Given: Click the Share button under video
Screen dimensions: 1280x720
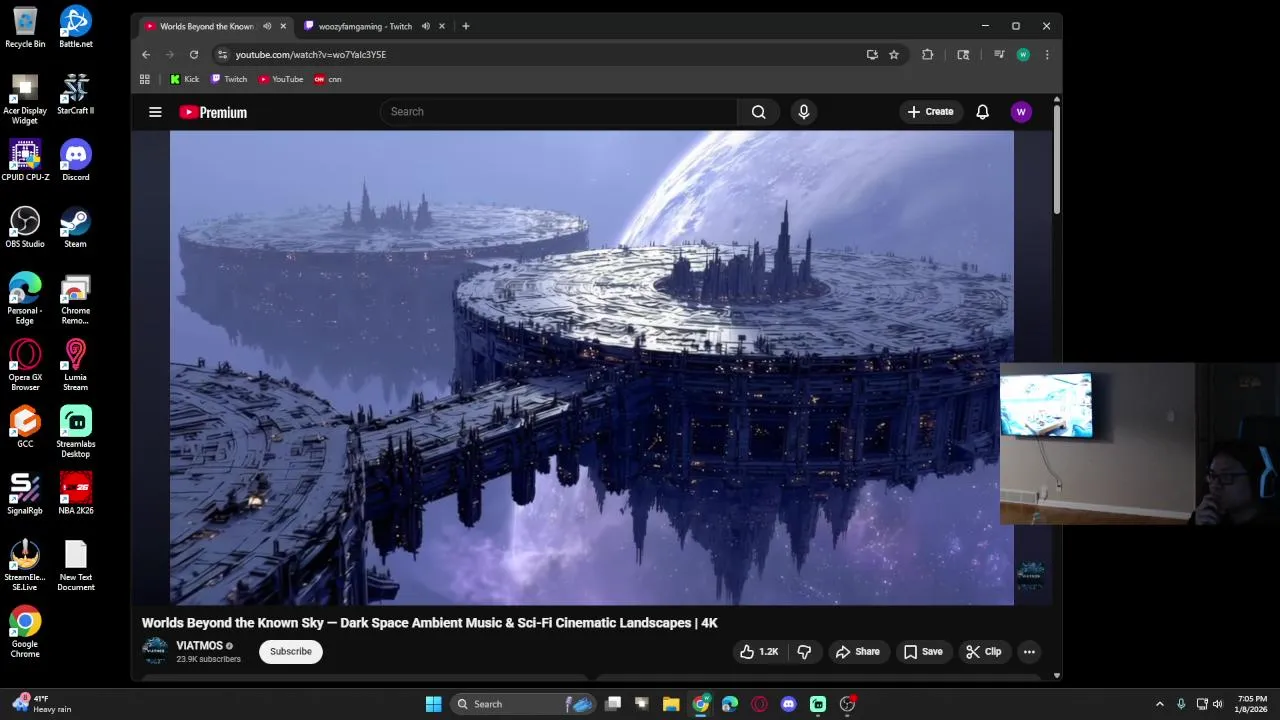Looking at the screenshot, I should [x=858, y=652].
